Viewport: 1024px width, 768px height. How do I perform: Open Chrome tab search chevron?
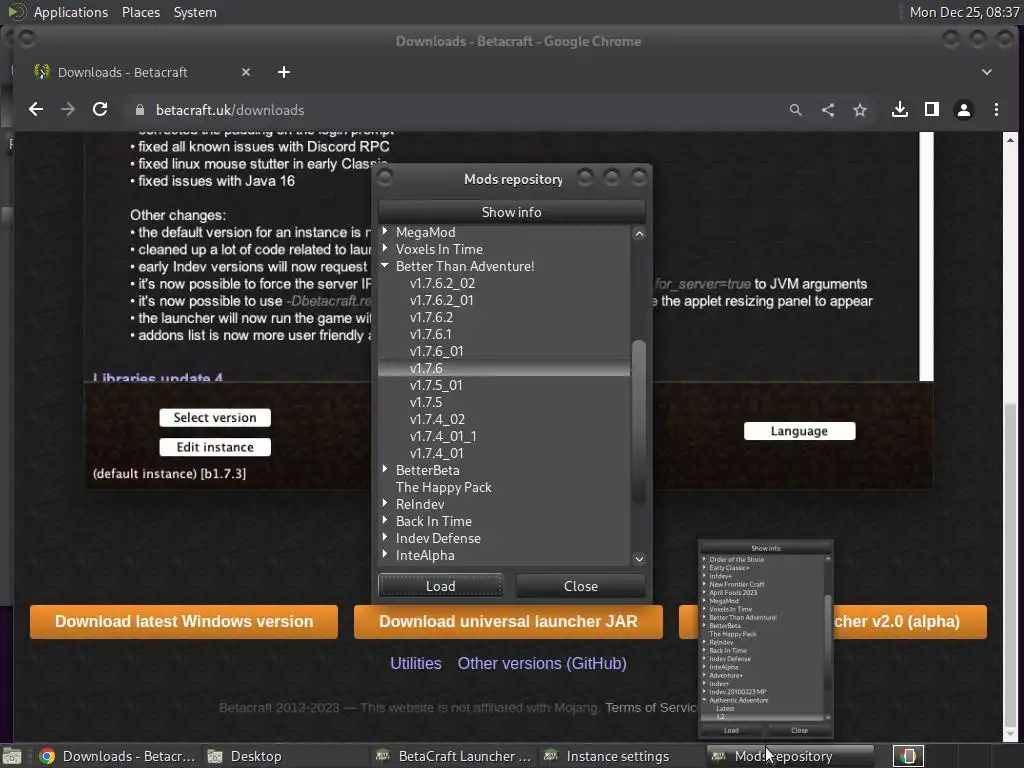pos(987,72)
